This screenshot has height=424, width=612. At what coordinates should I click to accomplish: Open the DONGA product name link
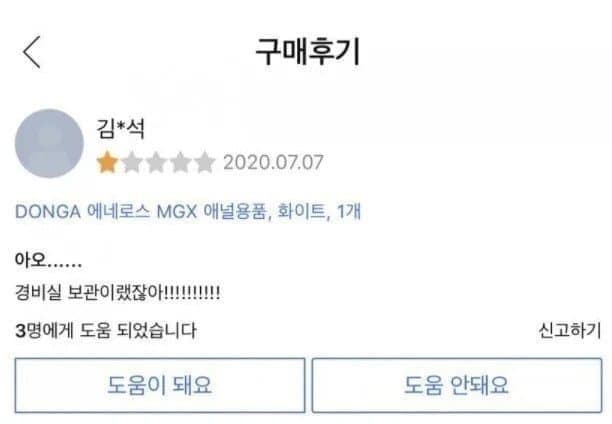click(x=188, y=212)
